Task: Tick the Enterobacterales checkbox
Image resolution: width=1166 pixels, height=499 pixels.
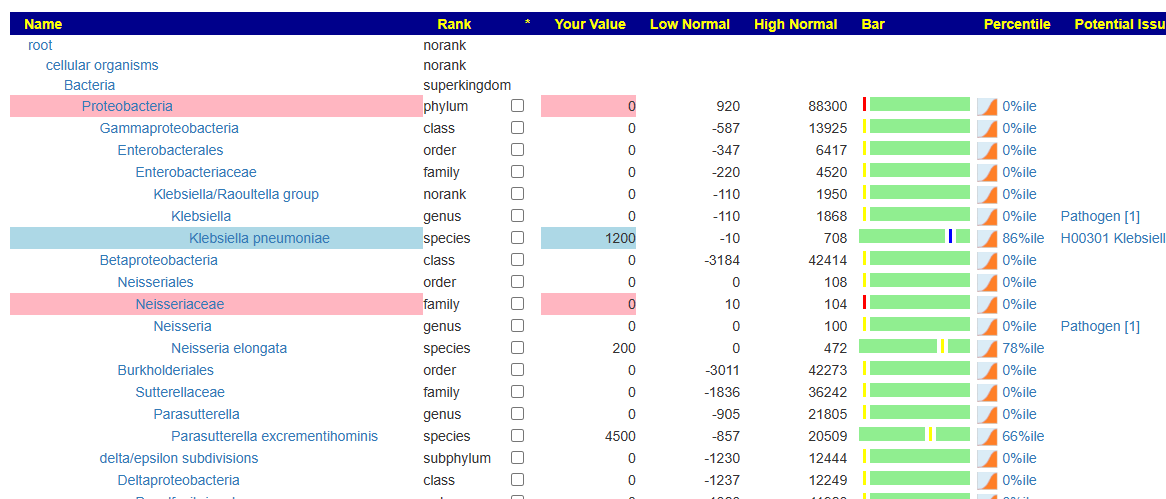Action: pos(518,149)
